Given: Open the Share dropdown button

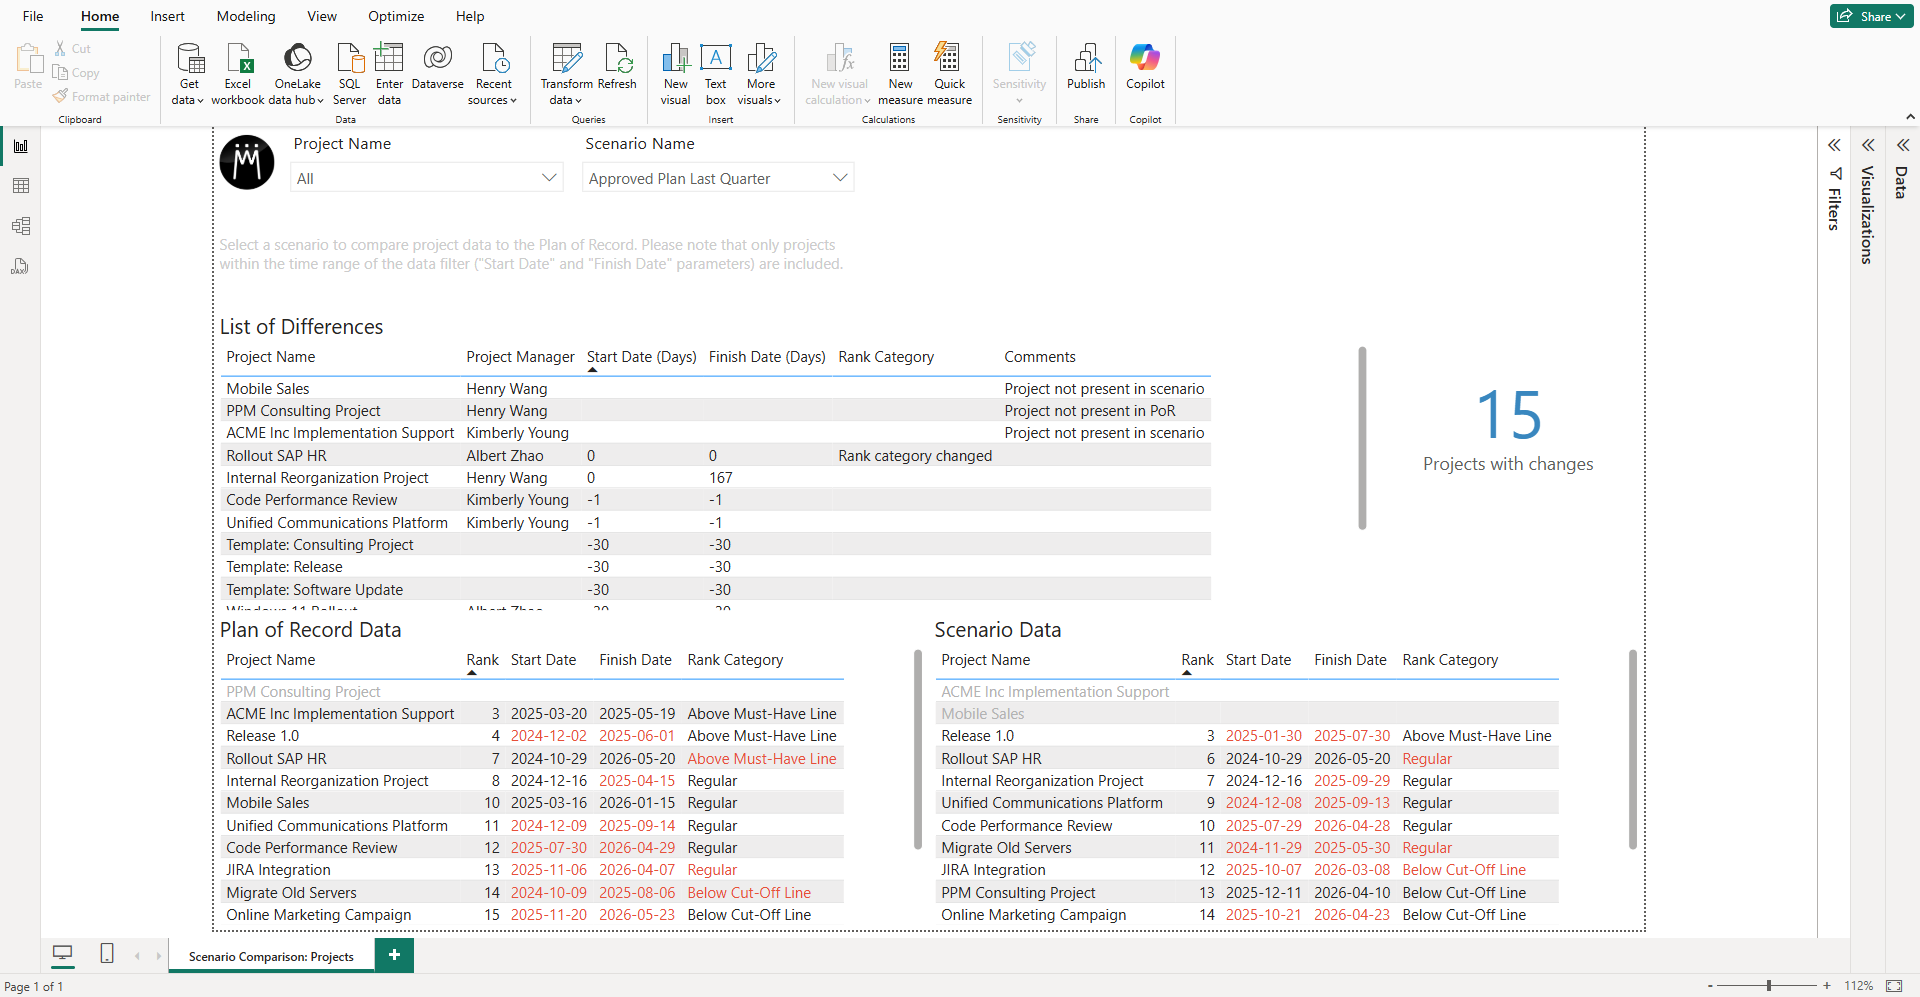Looking at the screenshot, I should [x=1871, y=16].
